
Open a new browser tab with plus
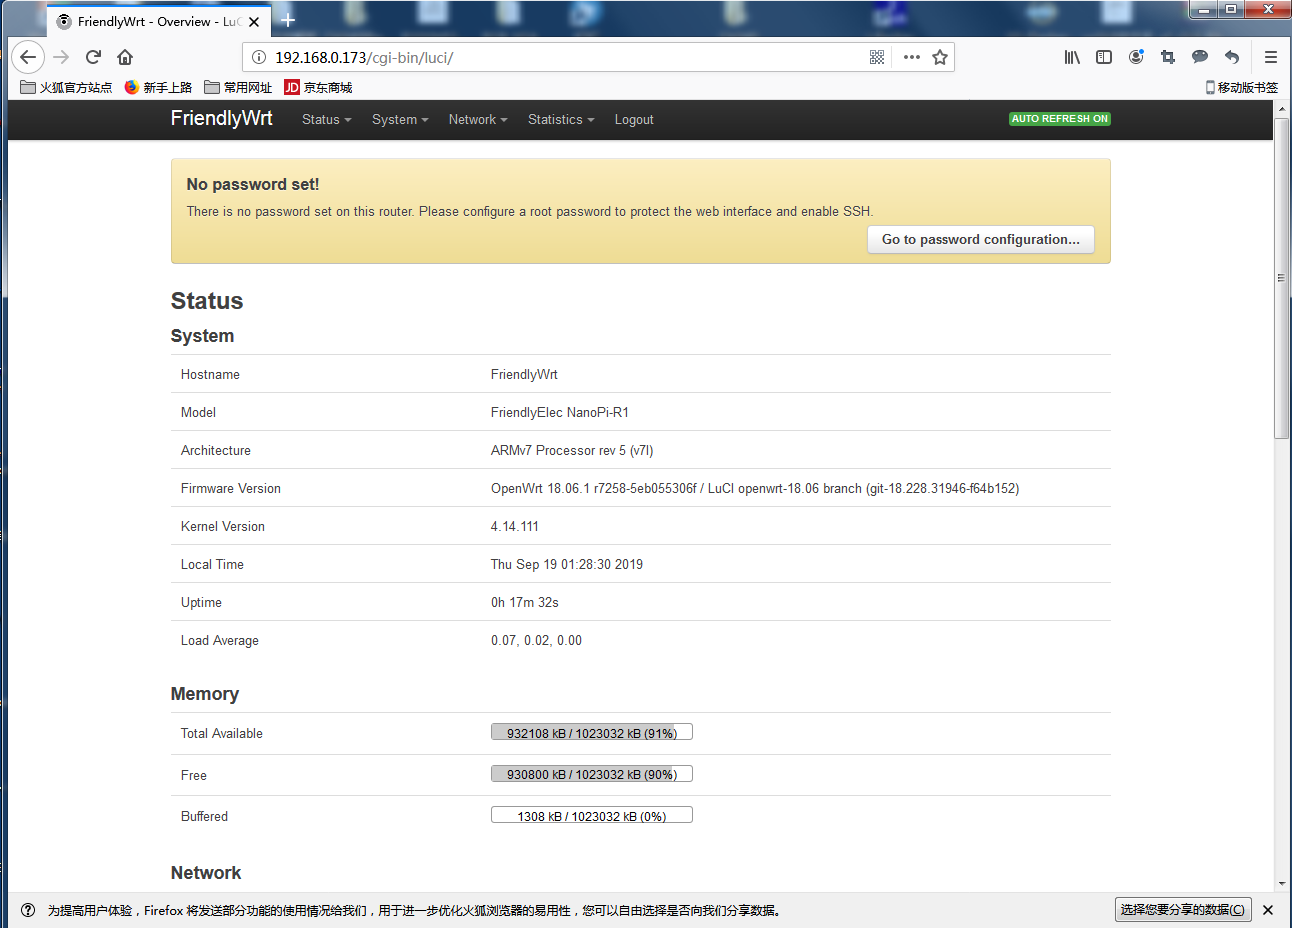(288, 20)
